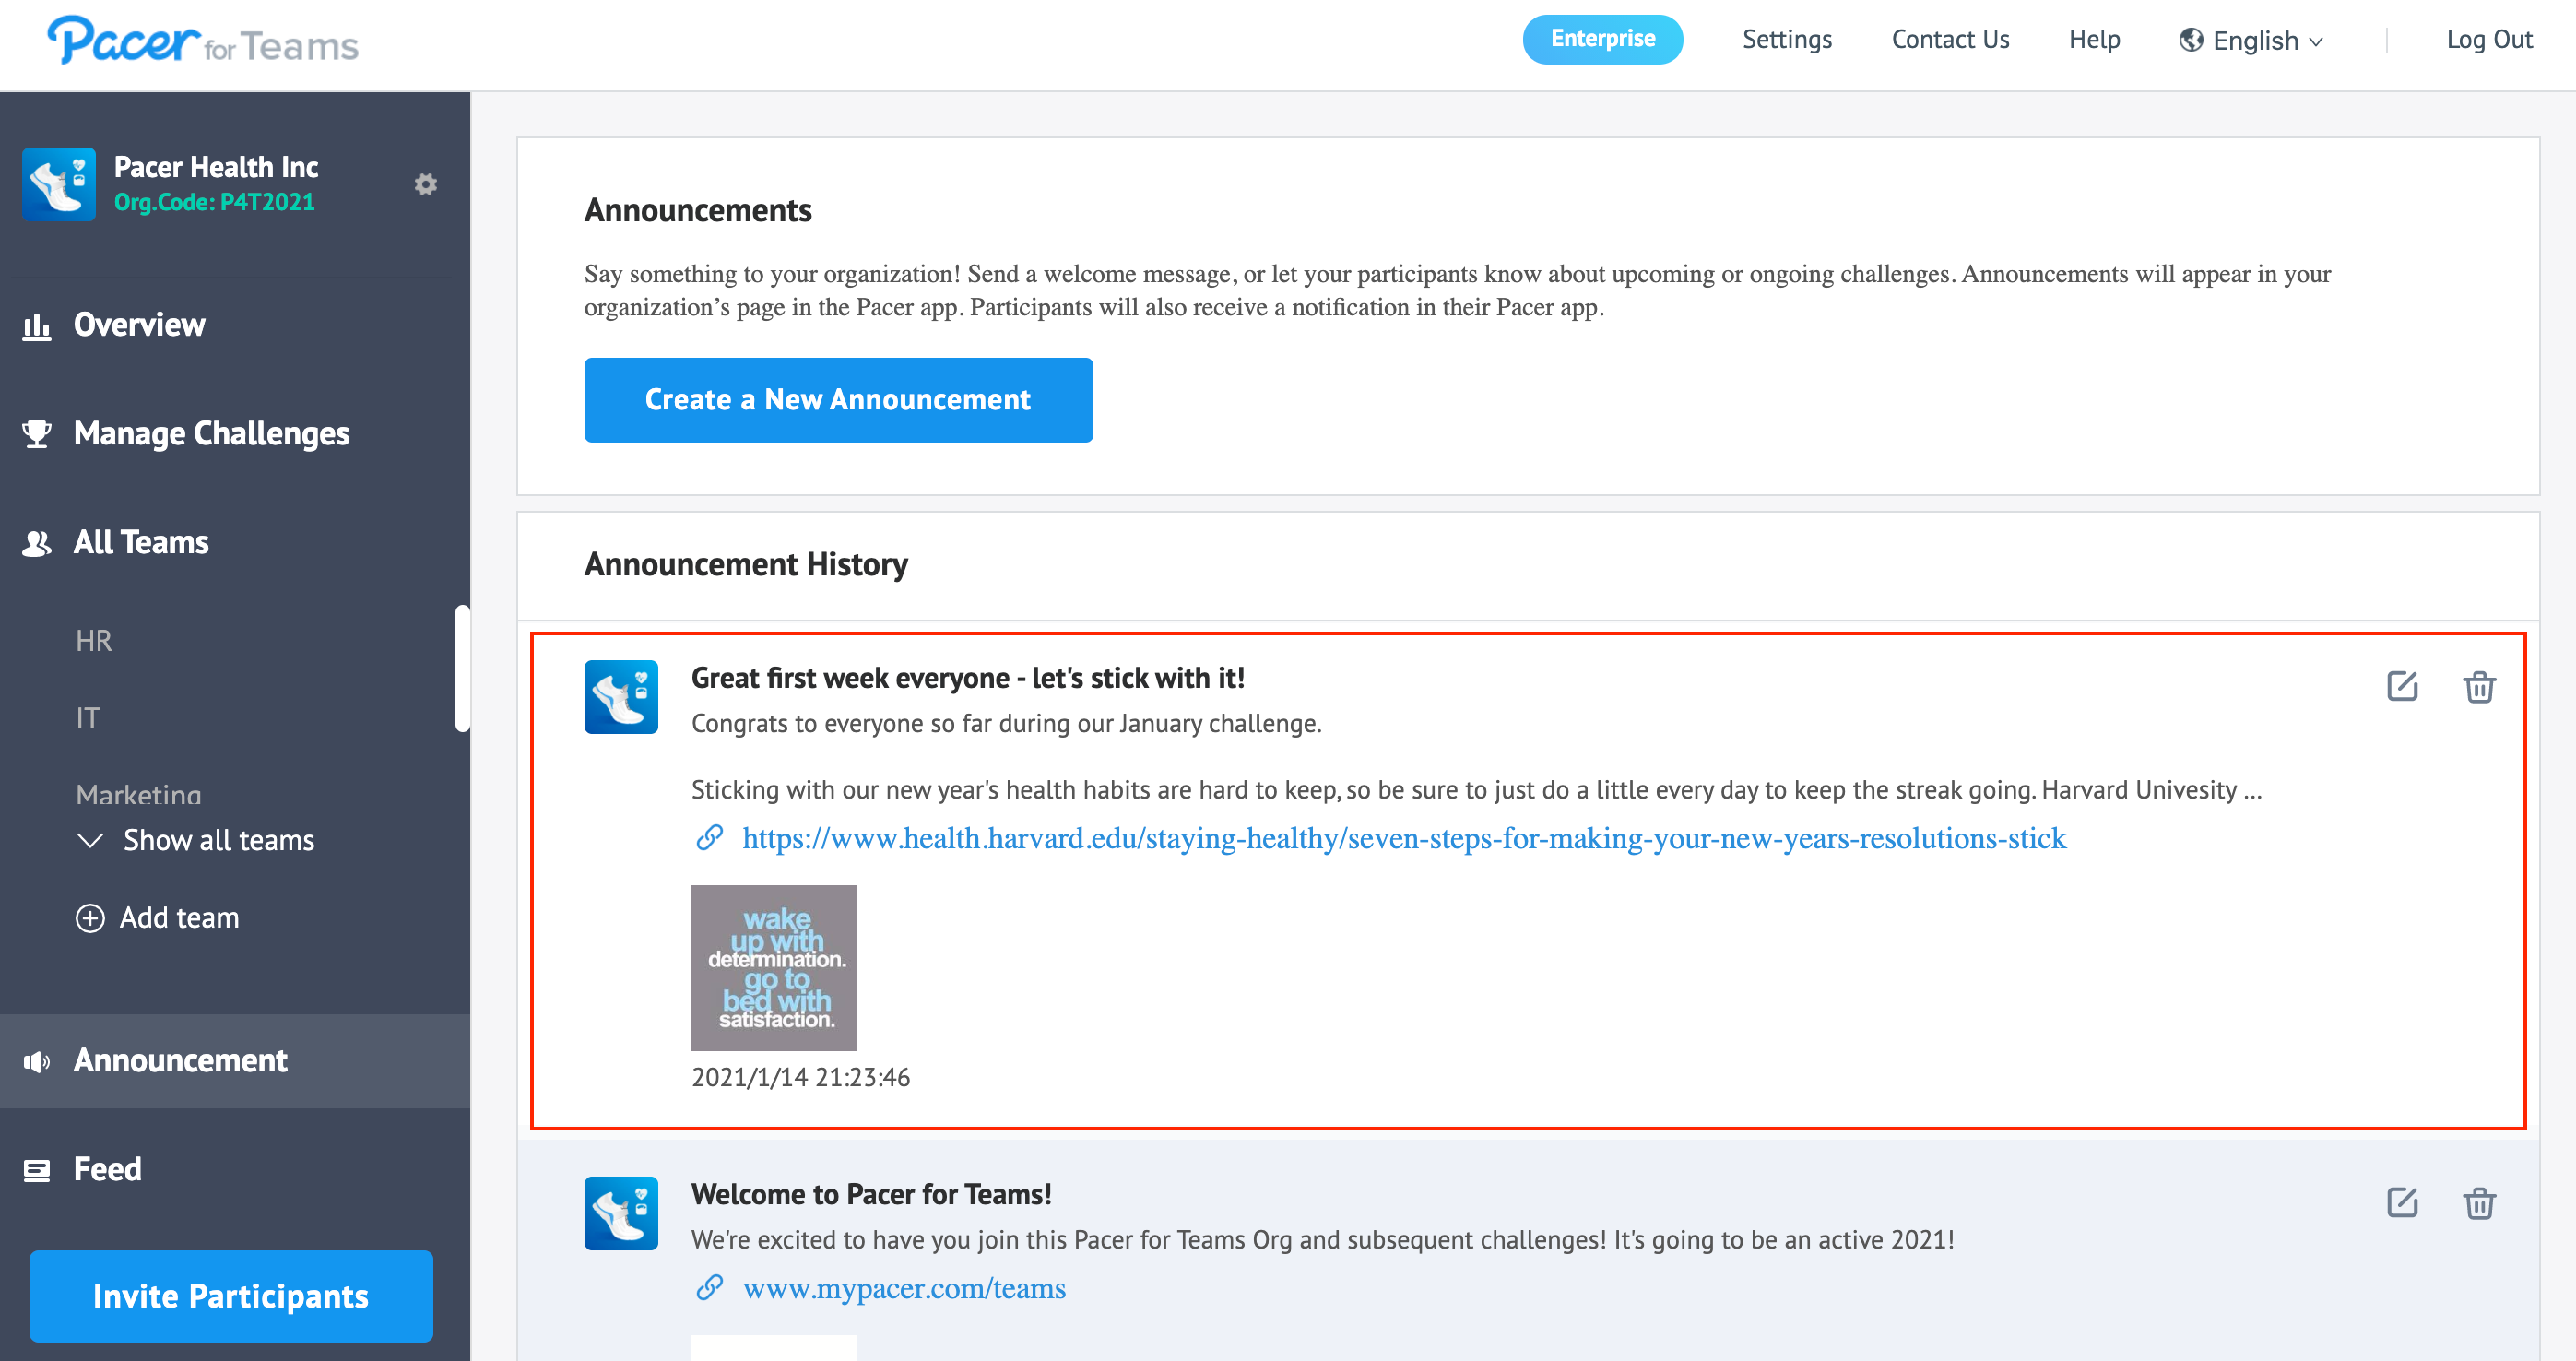This screenshot has width=2576, height=1361.
Task: Click the globe language icon
Action: (2191, 40)
